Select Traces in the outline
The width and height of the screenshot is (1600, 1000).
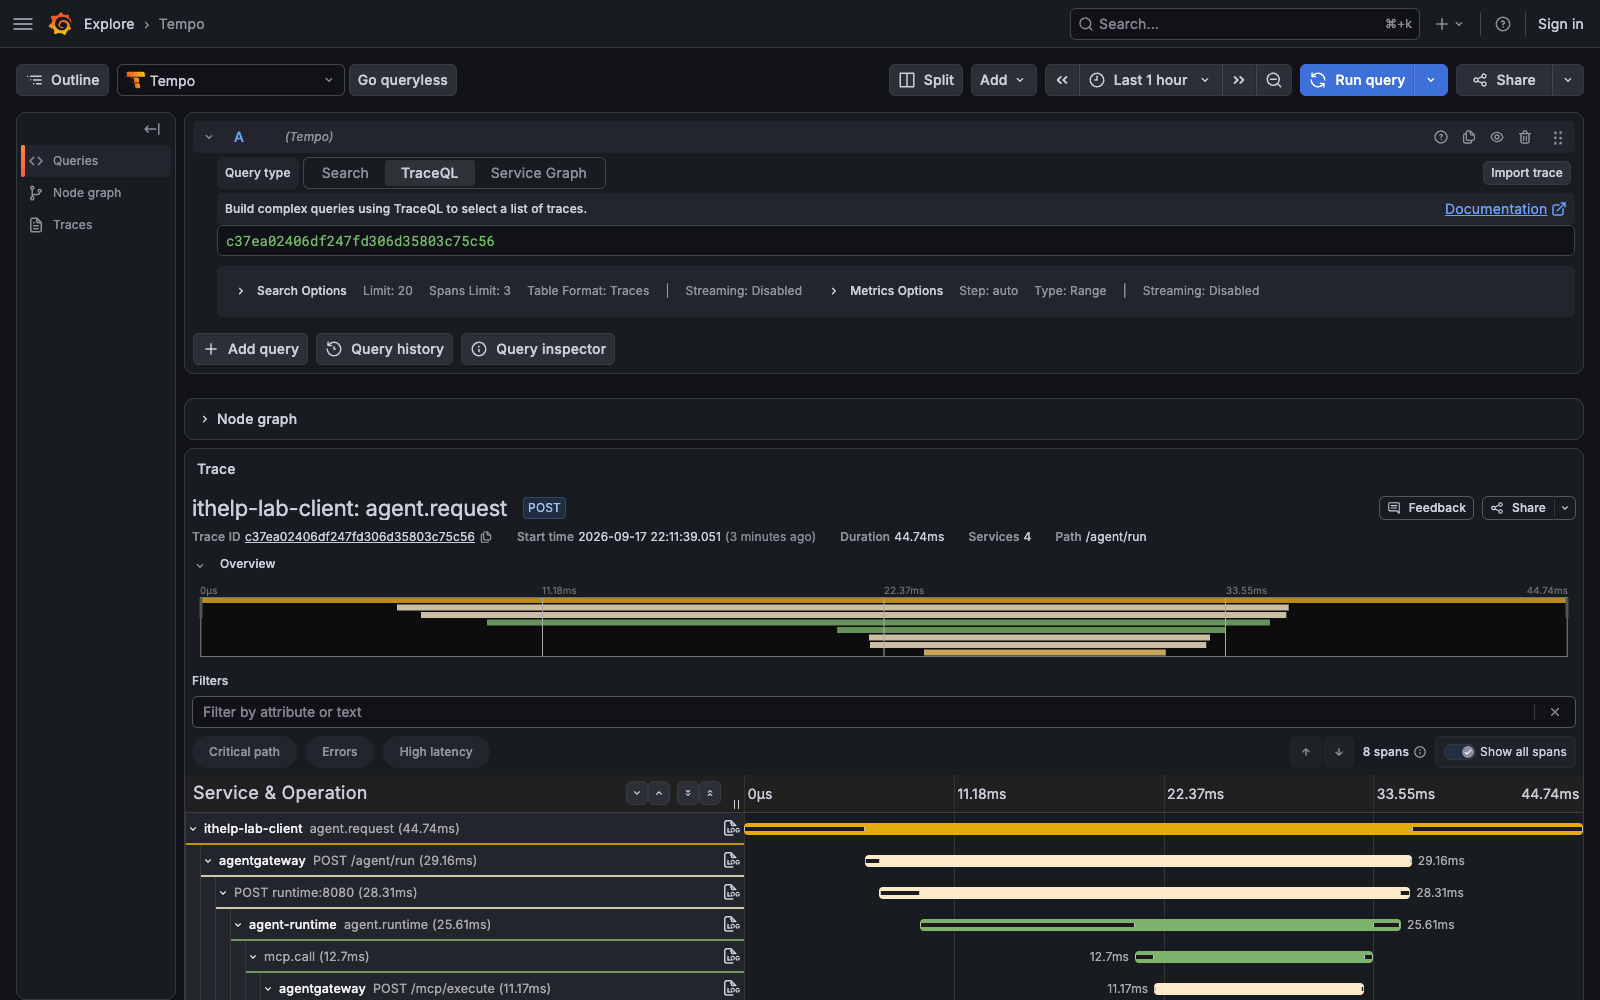click(x=96, y=225)
